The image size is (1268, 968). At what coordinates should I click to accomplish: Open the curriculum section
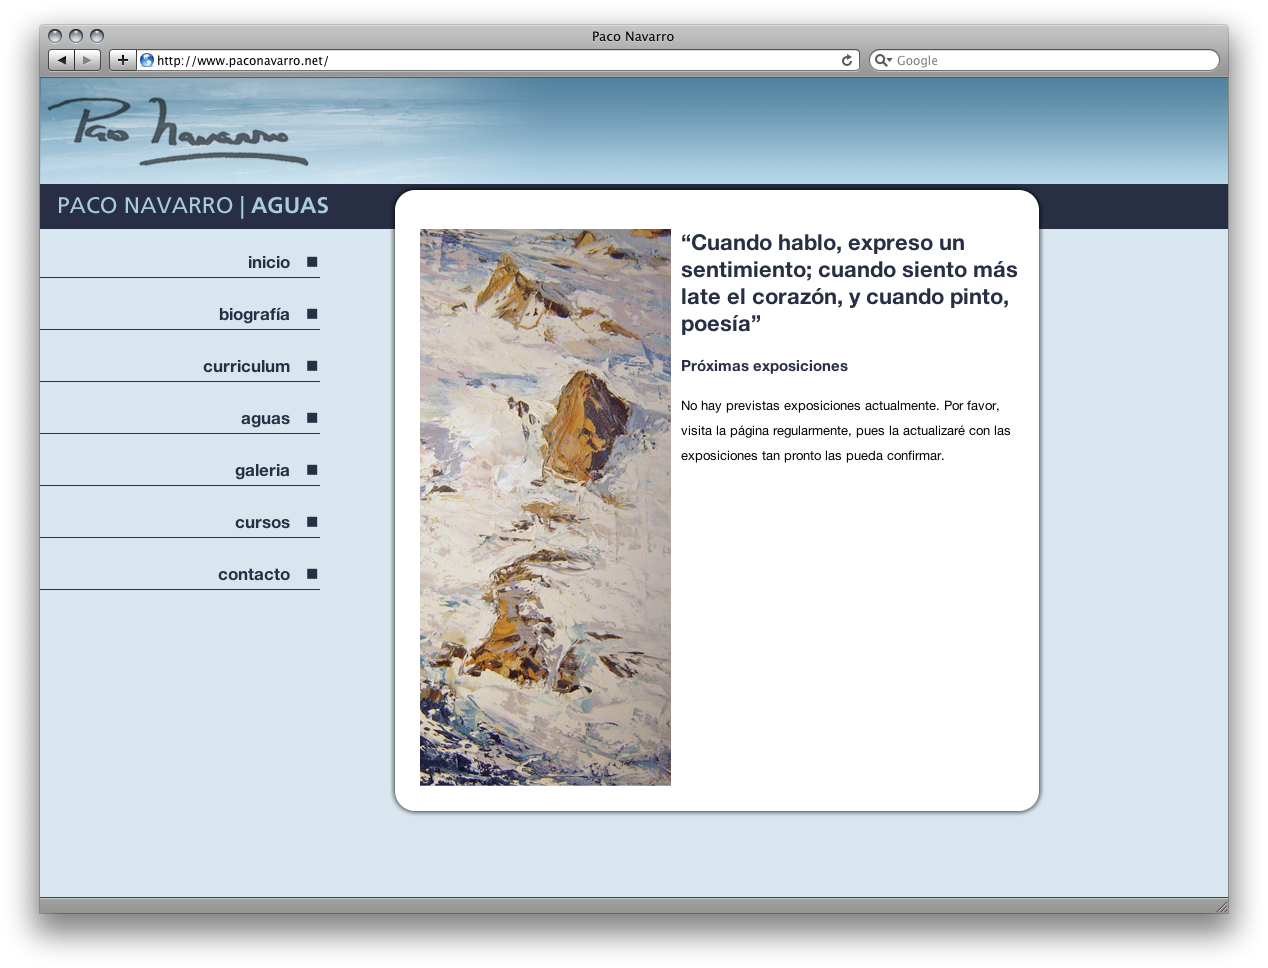(246, 366)
